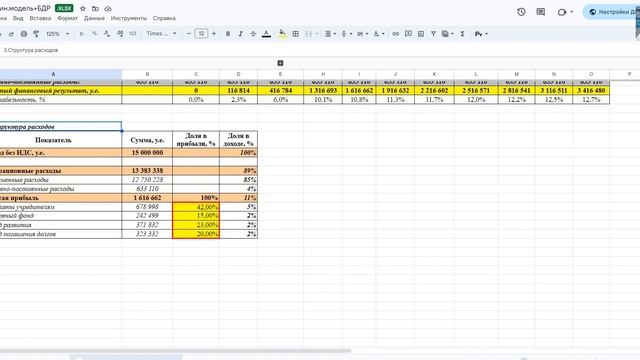Screen dimensions: 640x360
Task: Open functions via the sigma icon
Action: click(x=462, y=34)
